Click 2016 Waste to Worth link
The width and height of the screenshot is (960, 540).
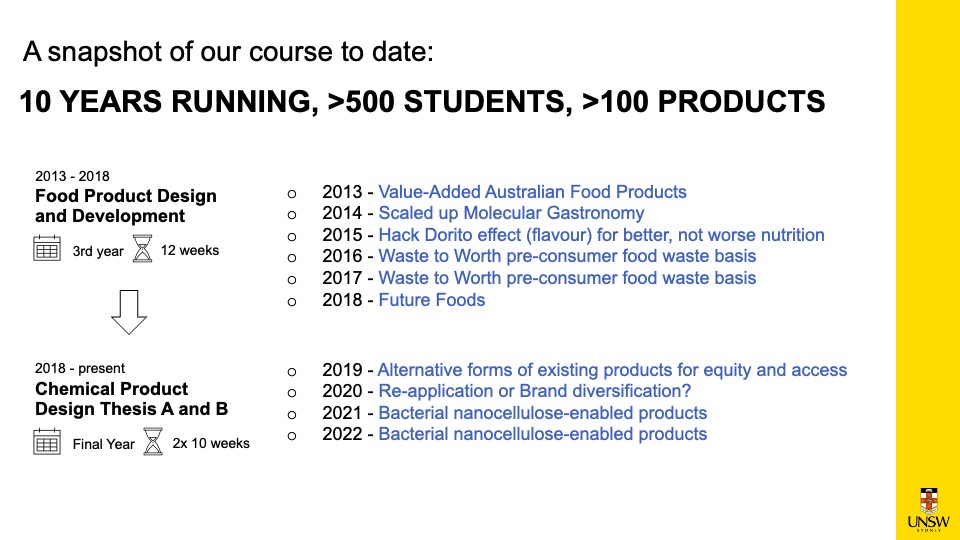(x=567, y=256)
